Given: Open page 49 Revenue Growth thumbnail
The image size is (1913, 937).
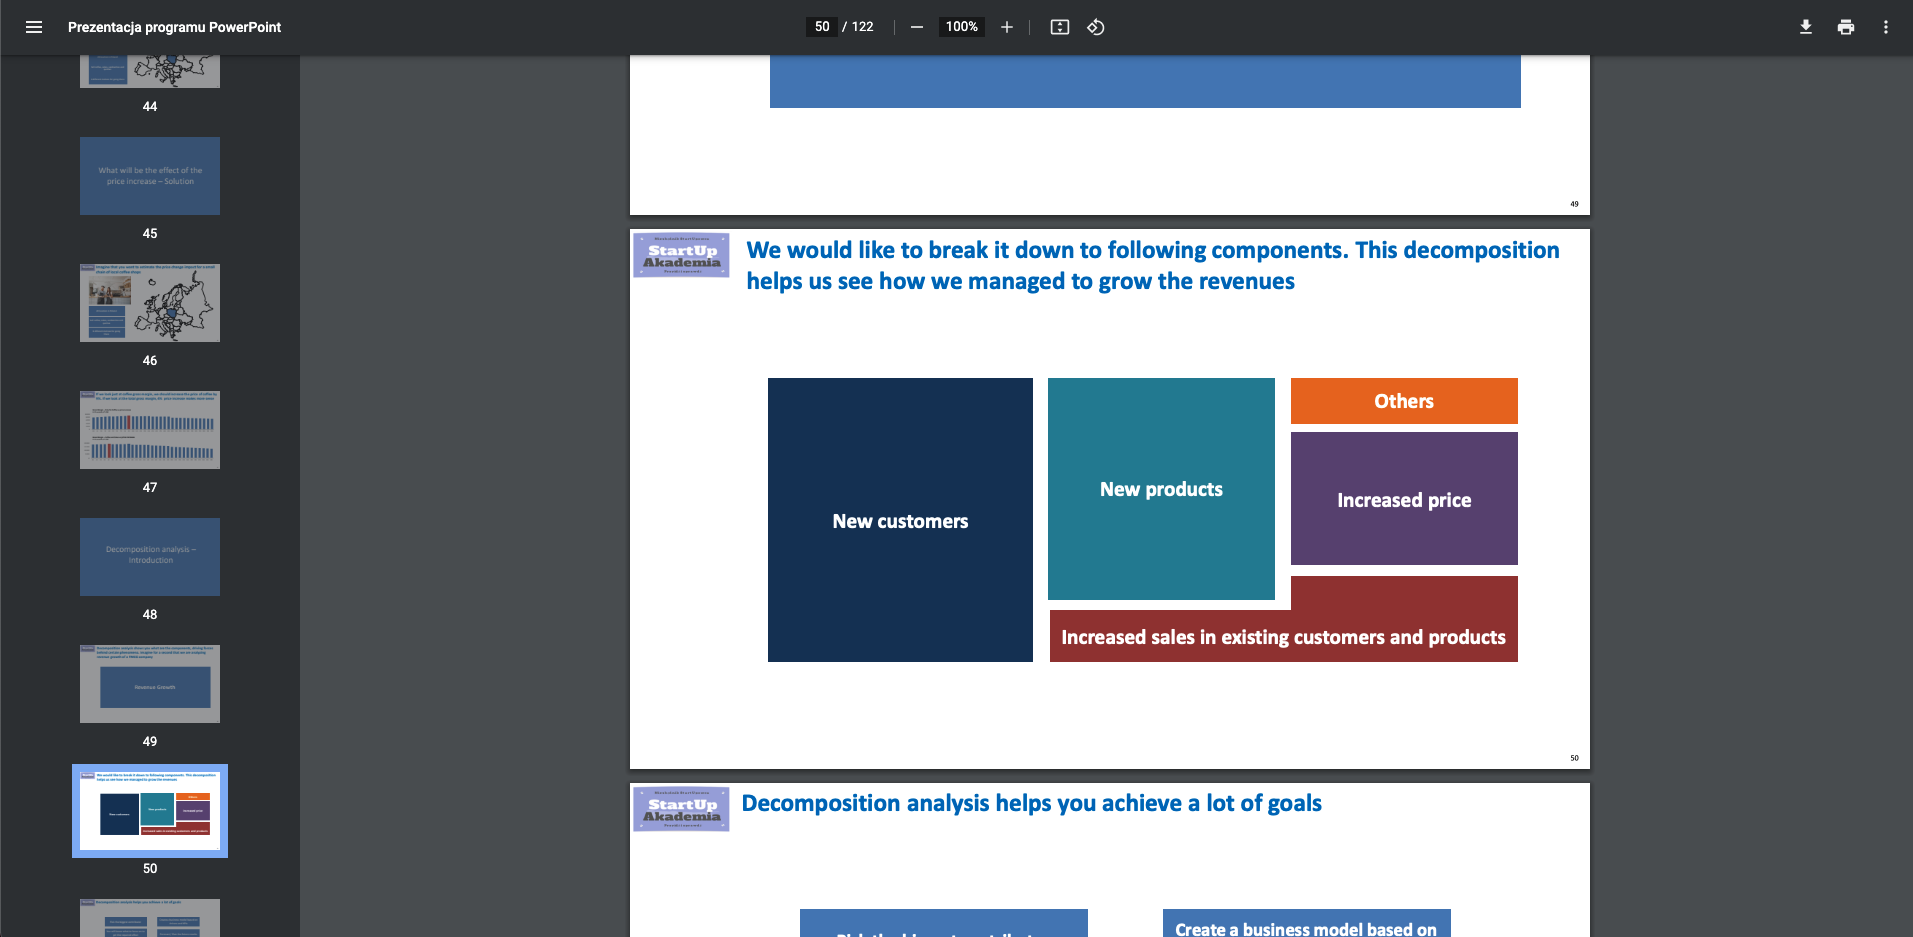Looking at the screenshot, I should 150,684.
